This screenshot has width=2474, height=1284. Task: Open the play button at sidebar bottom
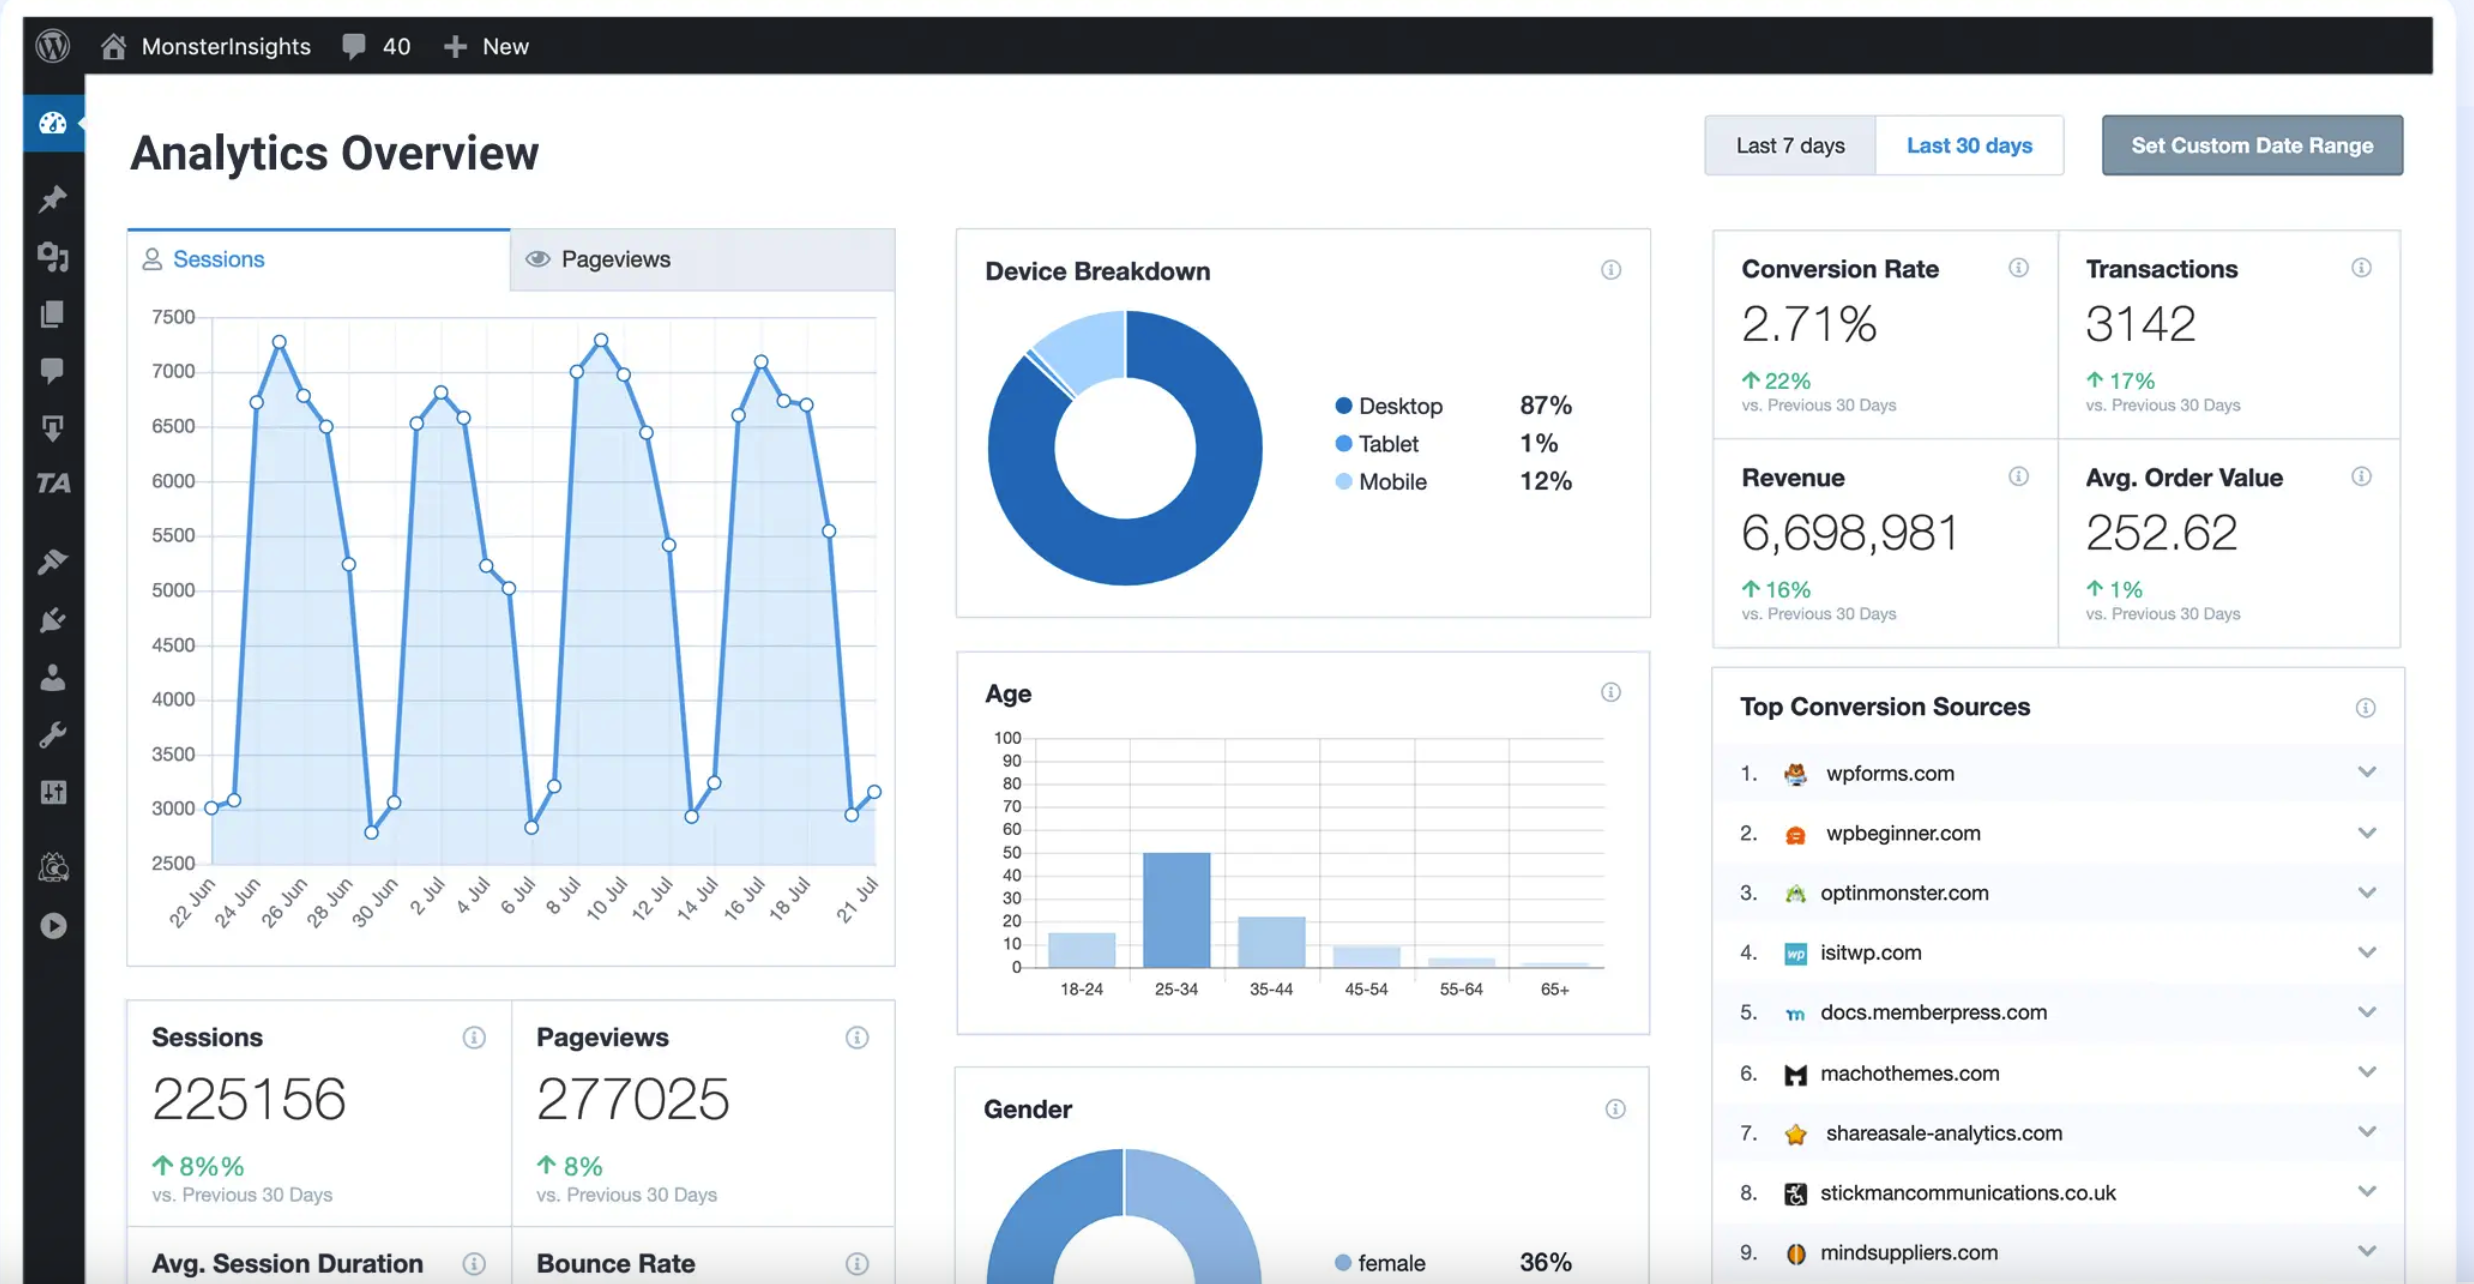tap(53, 926)
